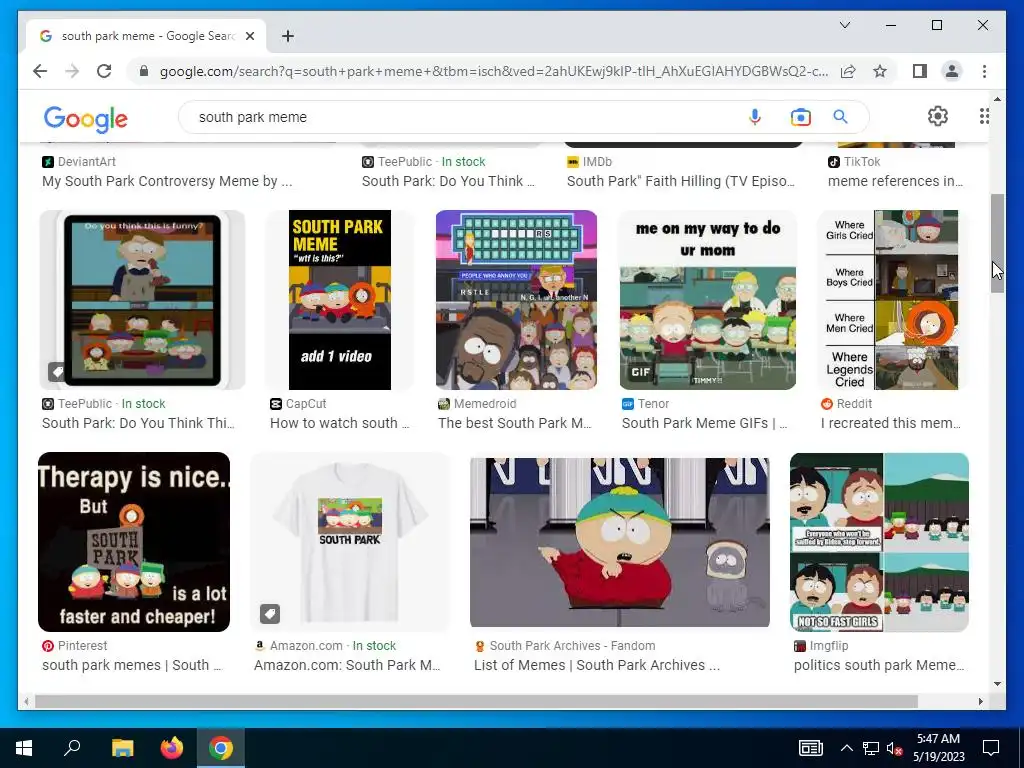The height and width of the screenshot is (768, 1024).
Task: Open 'South Park Meme GIFs' Tenor link
Action: [705, 423]
